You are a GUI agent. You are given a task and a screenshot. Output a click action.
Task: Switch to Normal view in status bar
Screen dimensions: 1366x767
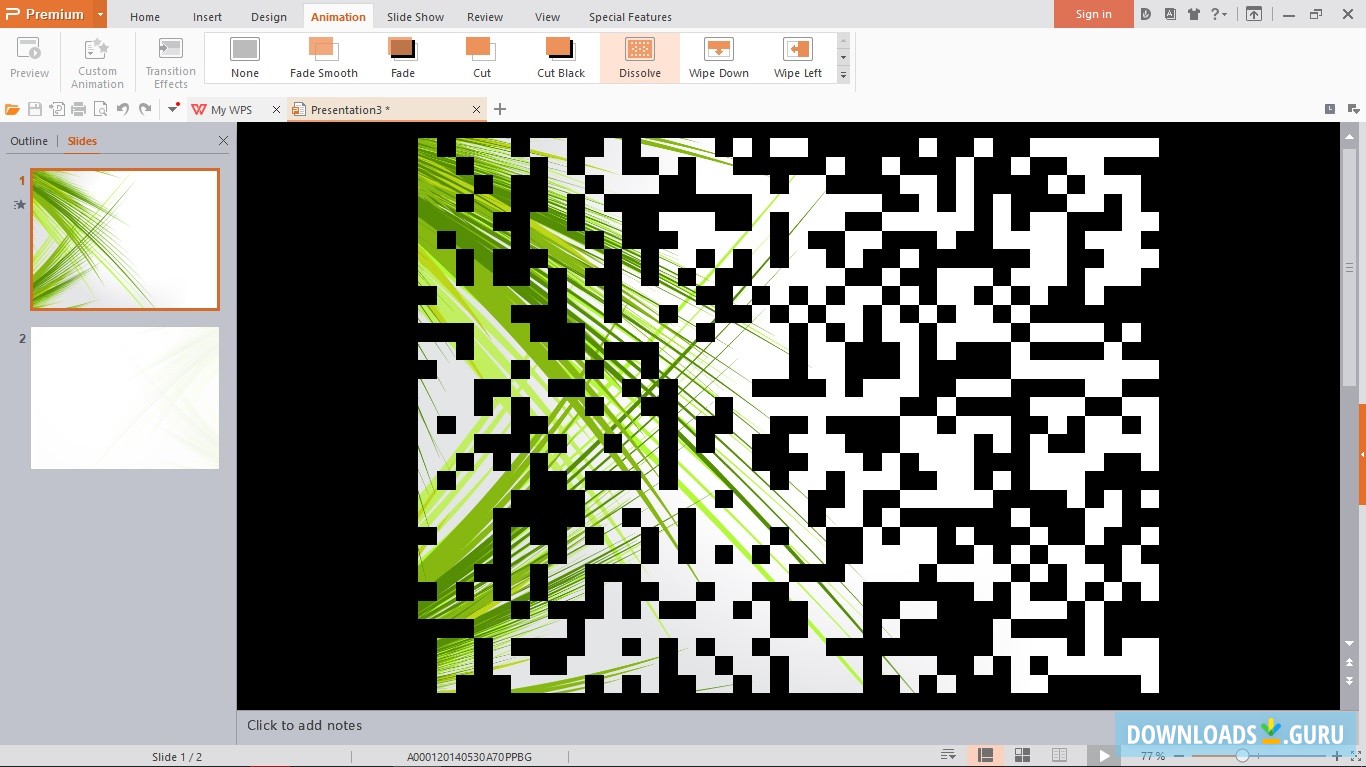coord(985,756)
